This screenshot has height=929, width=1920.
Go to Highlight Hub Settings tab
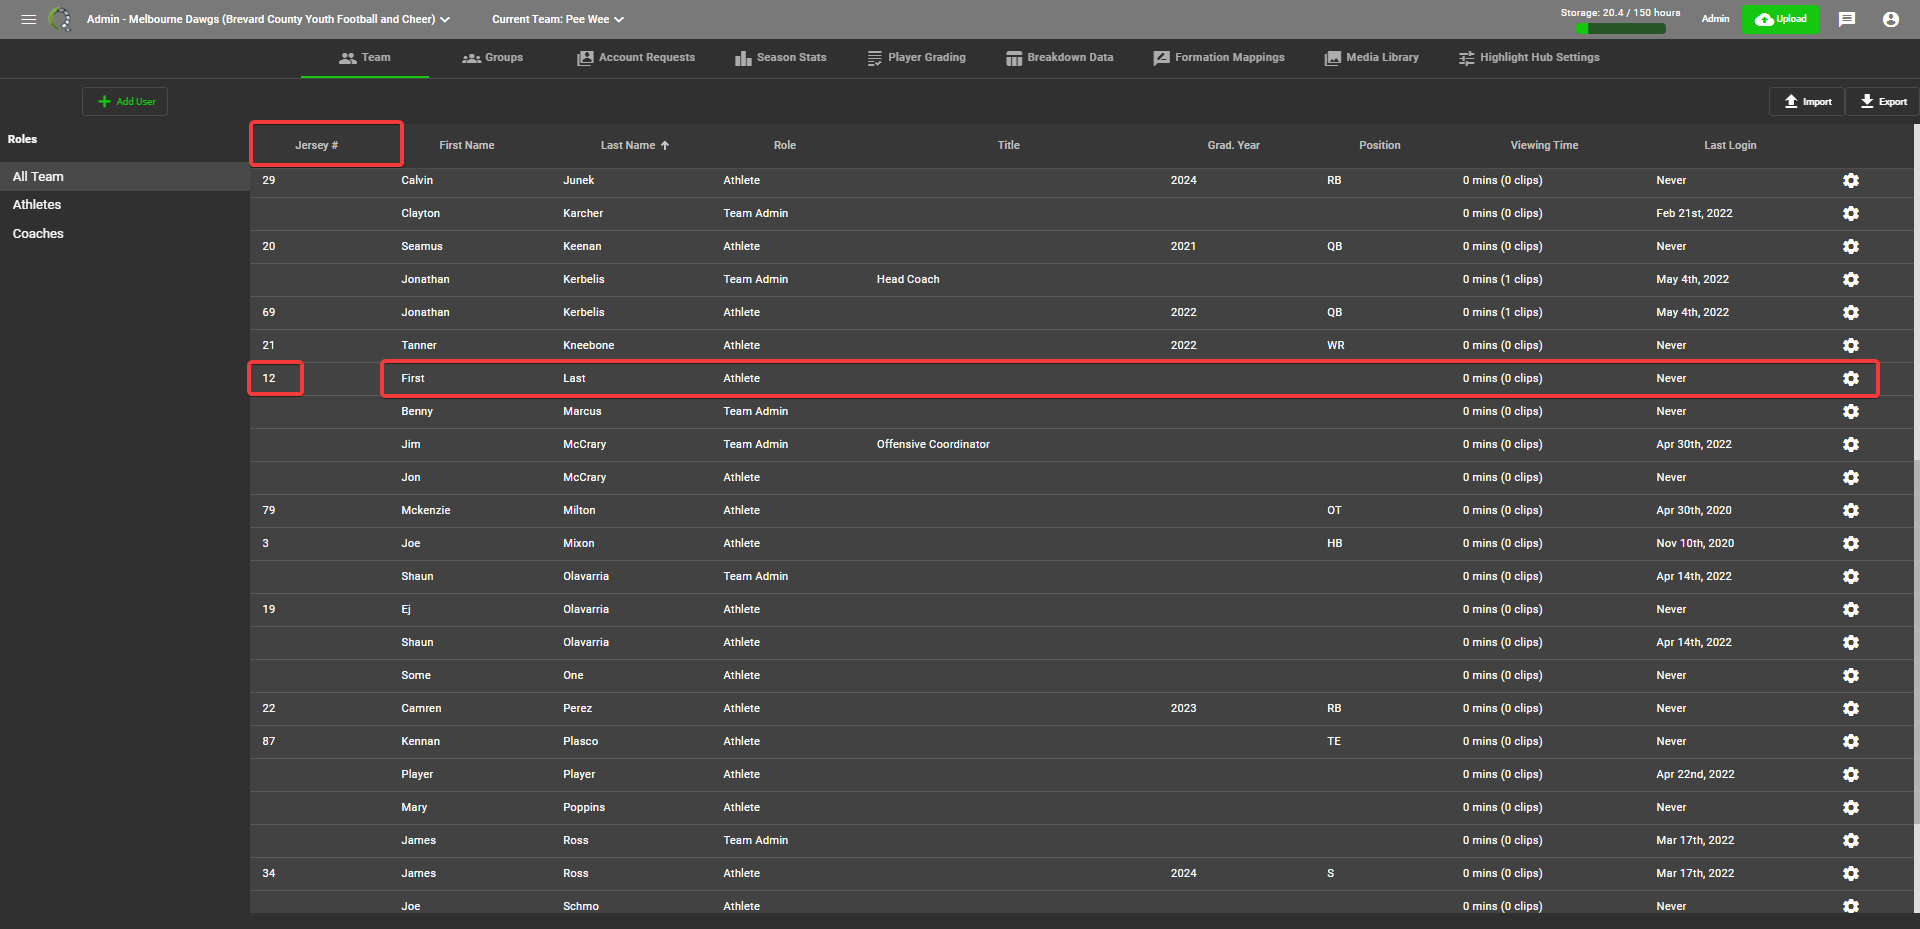(x=1529, y=58)
